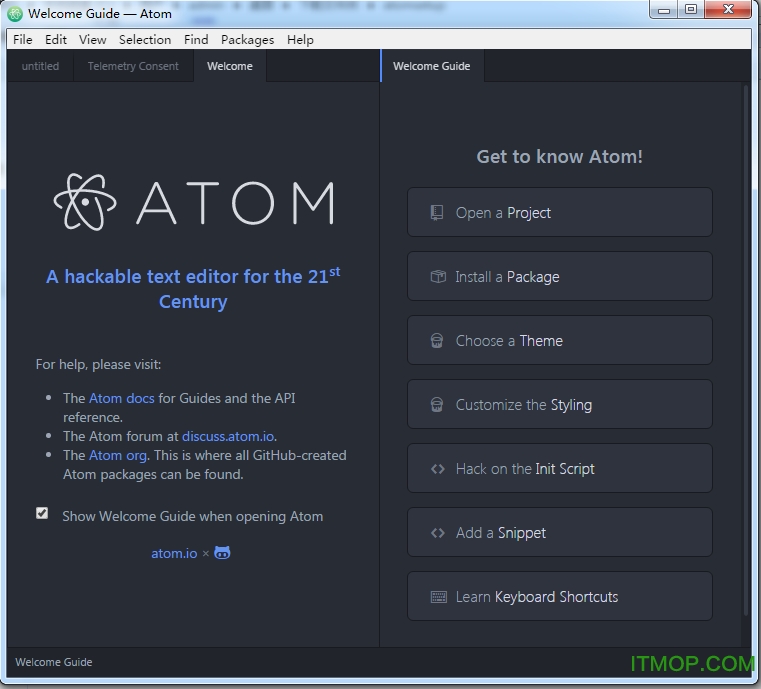Select the Welcome Guide tab in the right pane
The width and height of the screenshot is (761, 689).
click(x=431, y=66)
